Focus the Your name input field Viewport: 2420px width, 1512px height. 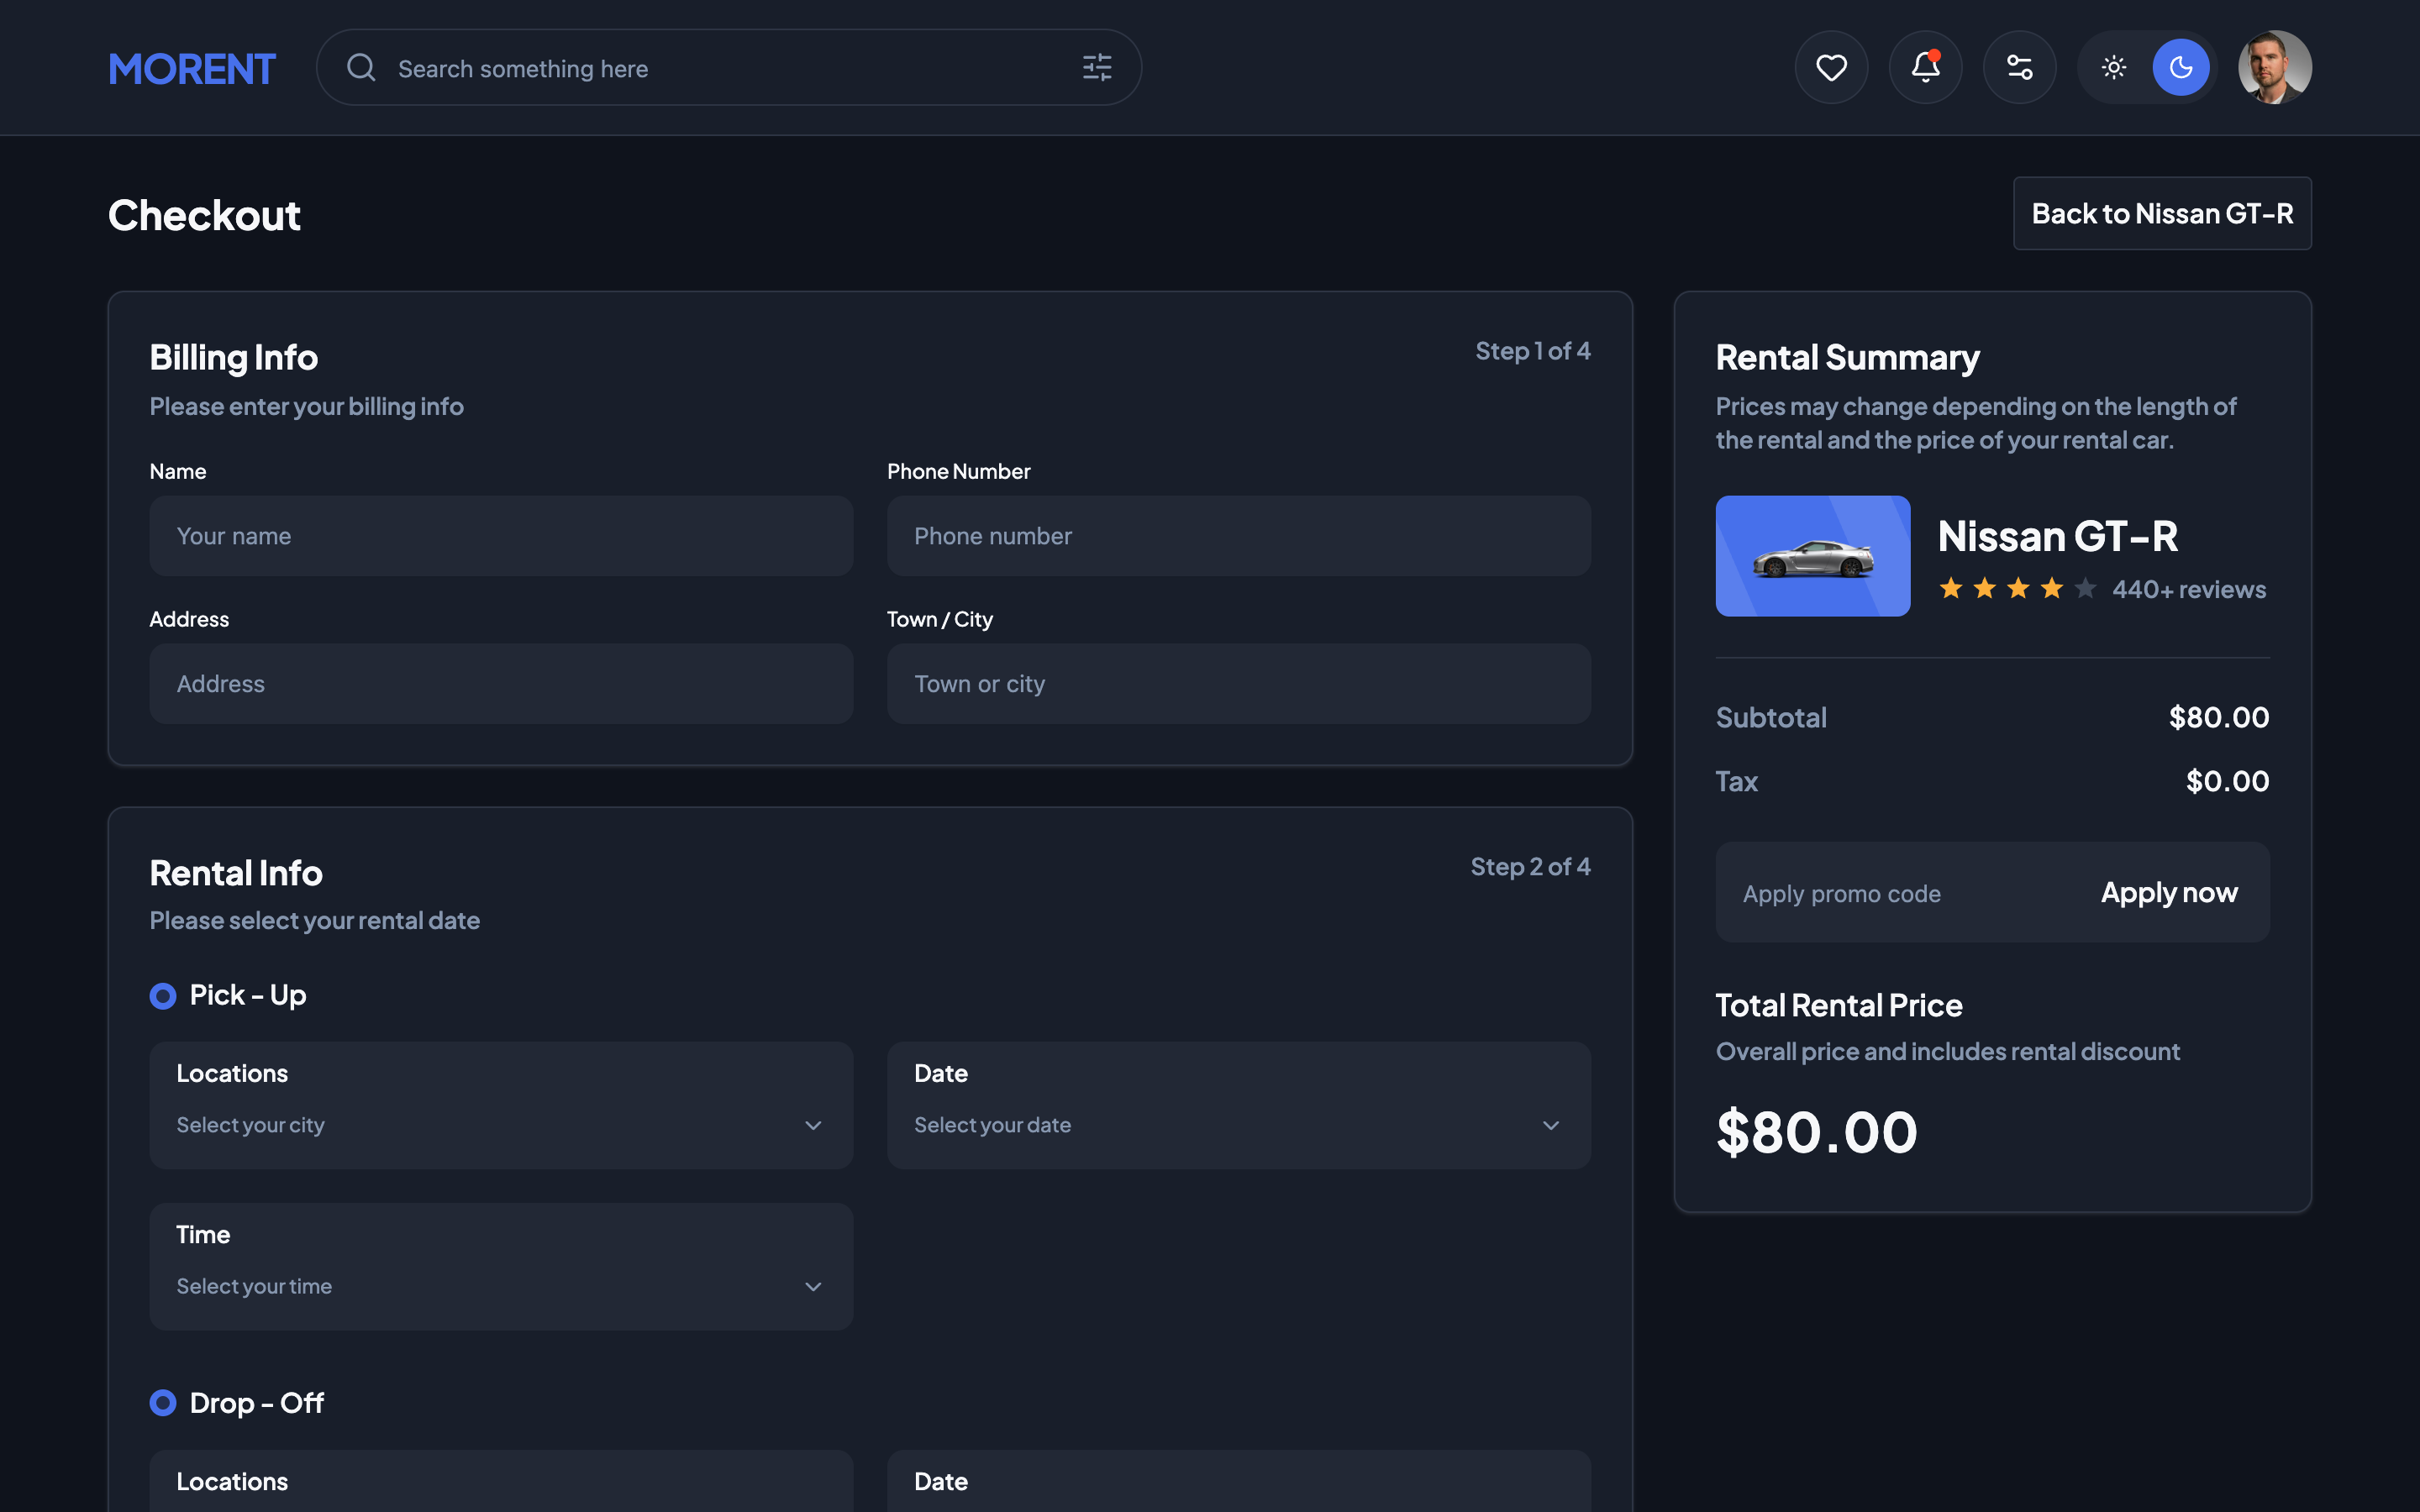(501, 536)
